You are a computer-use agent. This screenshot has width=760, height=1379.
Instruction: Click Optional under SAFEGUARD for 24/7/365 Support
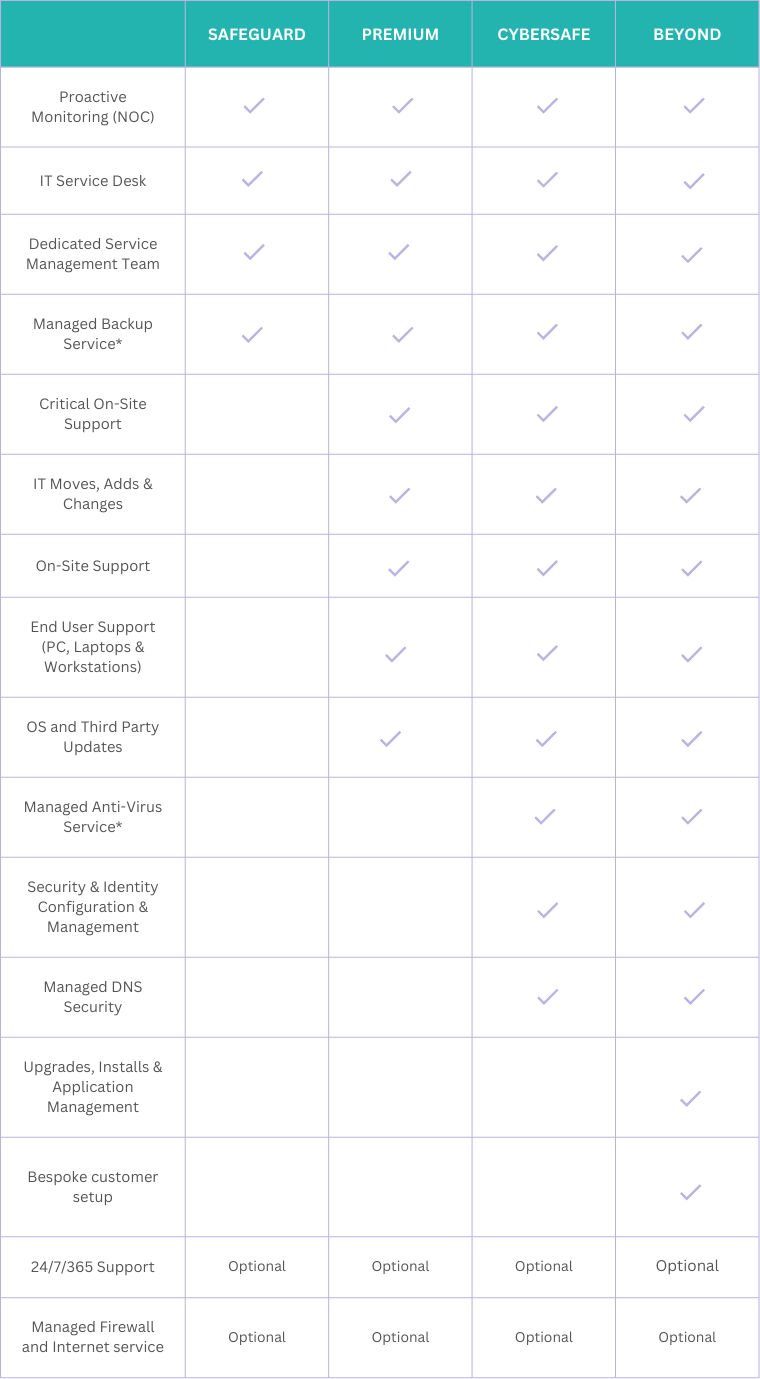(257, 1266)
